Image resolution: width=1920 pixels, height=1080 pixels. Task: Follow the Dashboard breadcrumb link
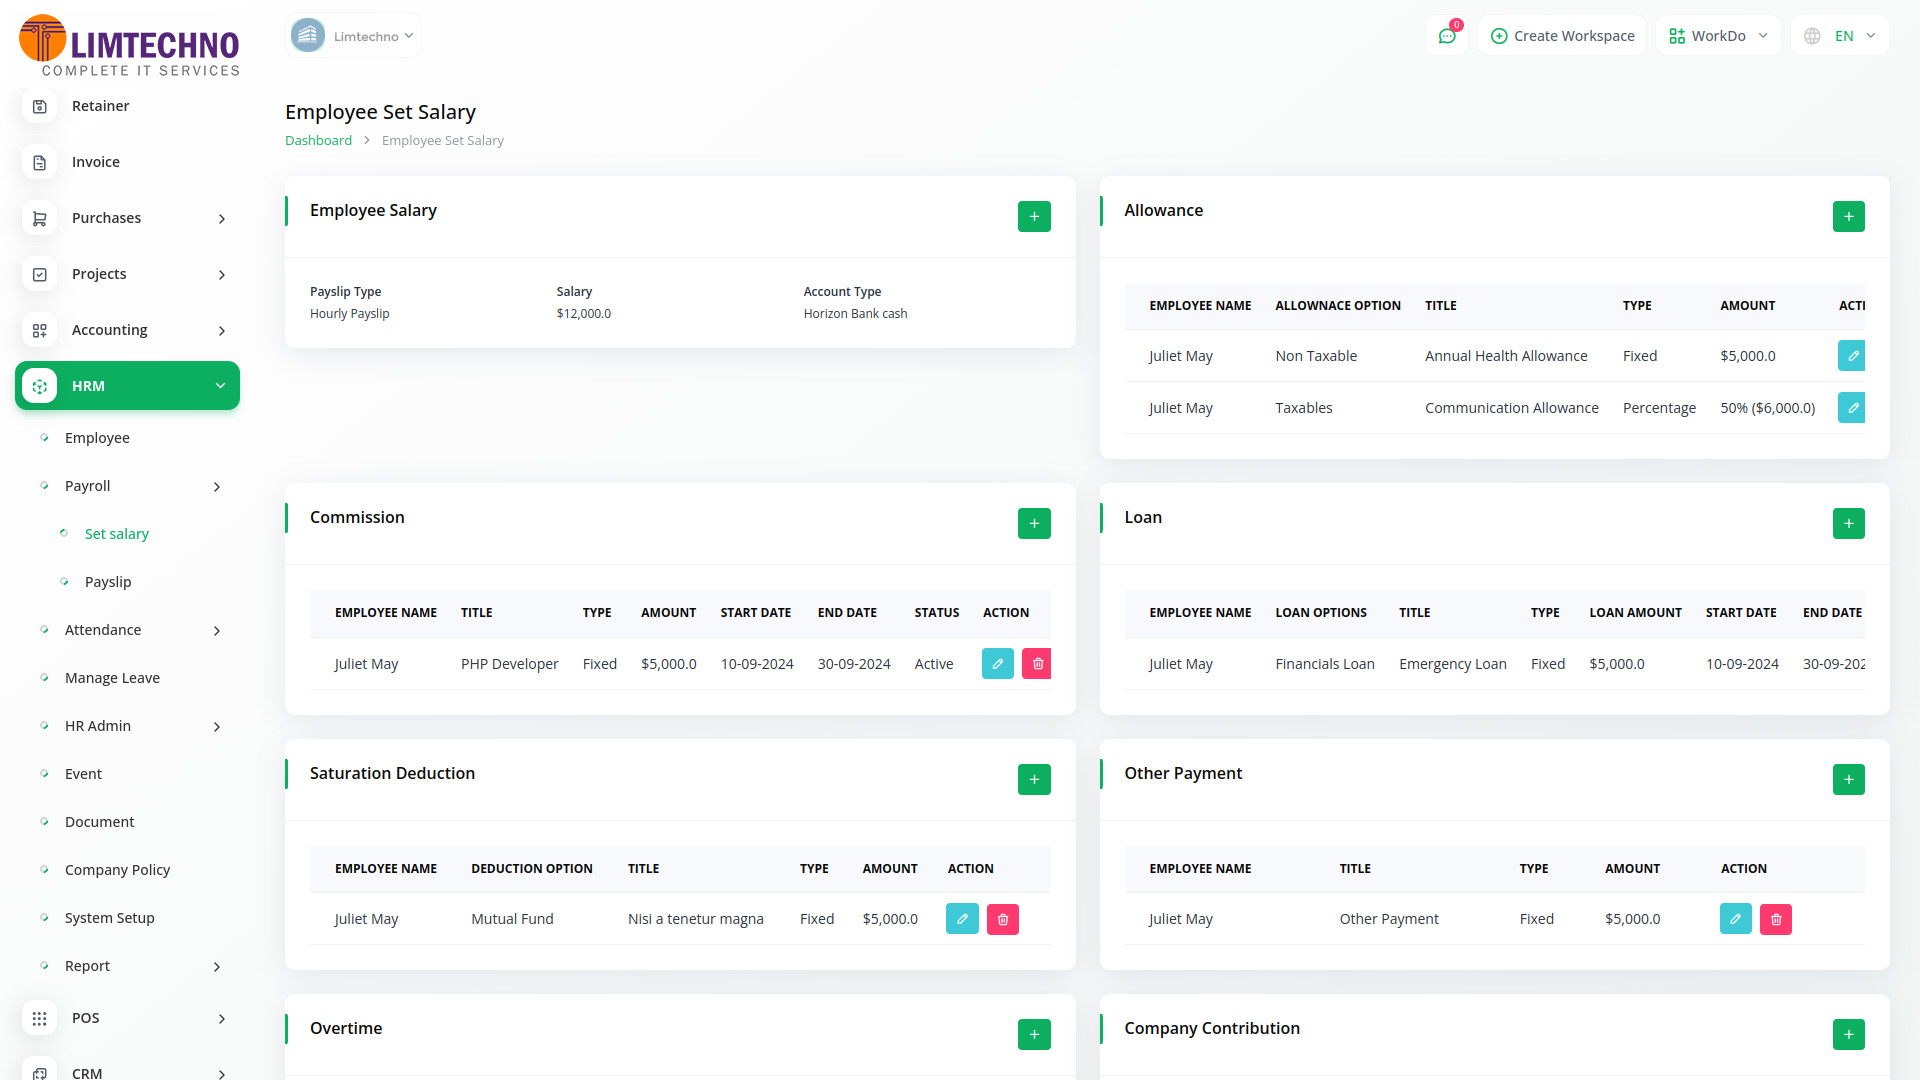[318, 141]
